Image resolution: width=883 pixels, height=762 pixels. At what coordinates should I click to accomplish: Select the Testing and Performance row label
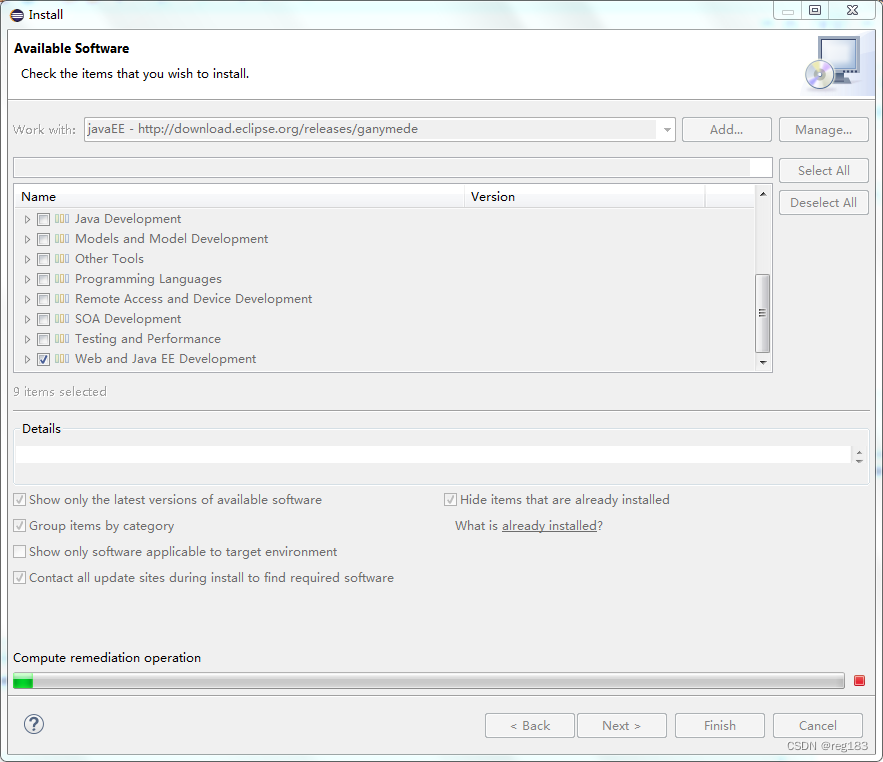point(148,338)
